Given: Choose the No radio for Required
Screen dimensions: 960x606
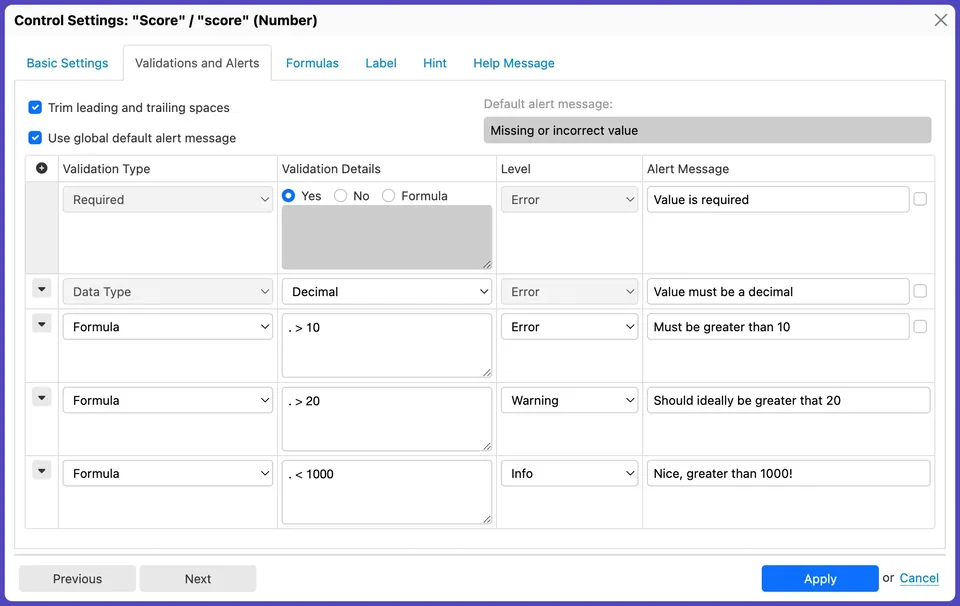Looking at the screenshot, I should point(341,196).
